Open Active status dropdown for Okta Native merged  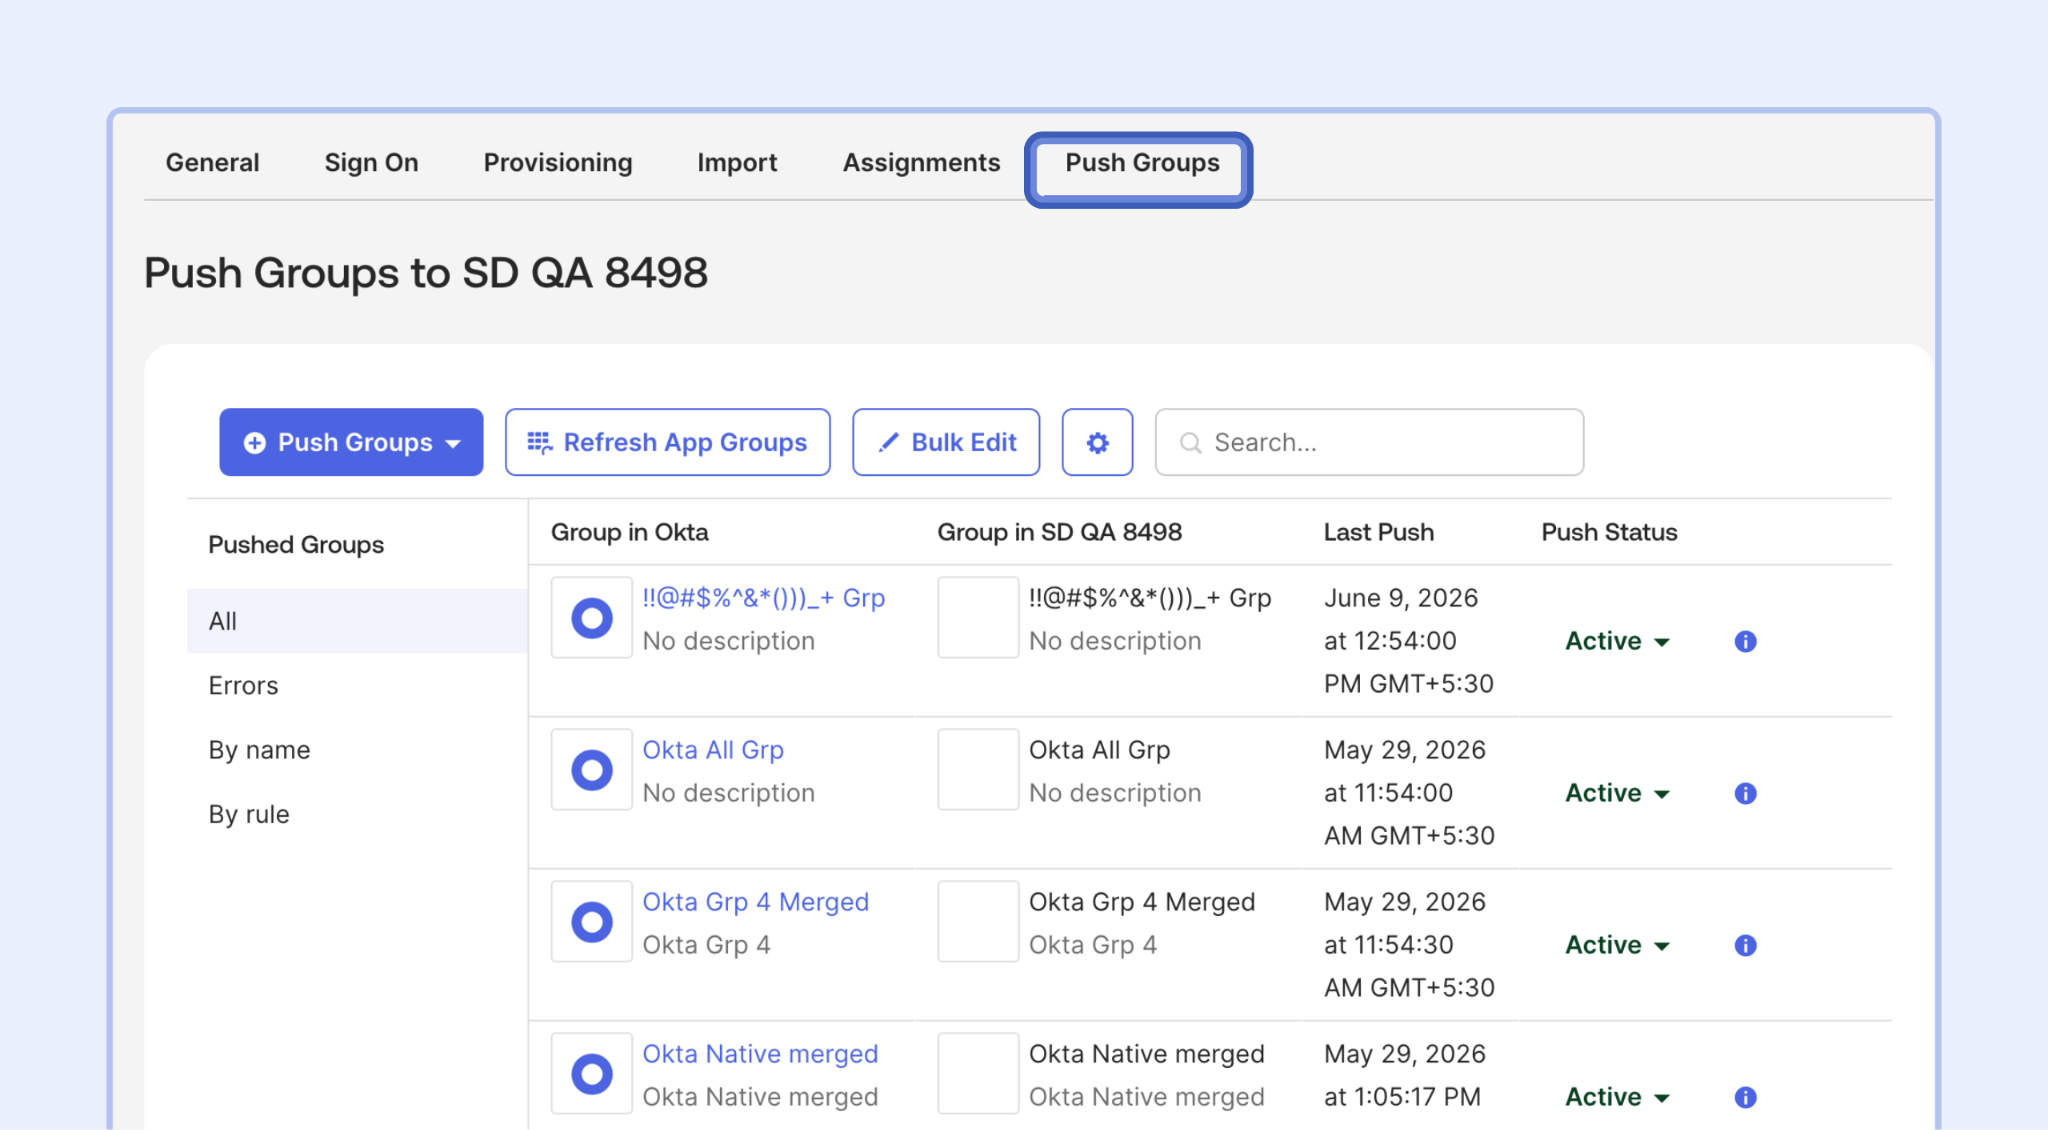(x=1617, y=1097)
